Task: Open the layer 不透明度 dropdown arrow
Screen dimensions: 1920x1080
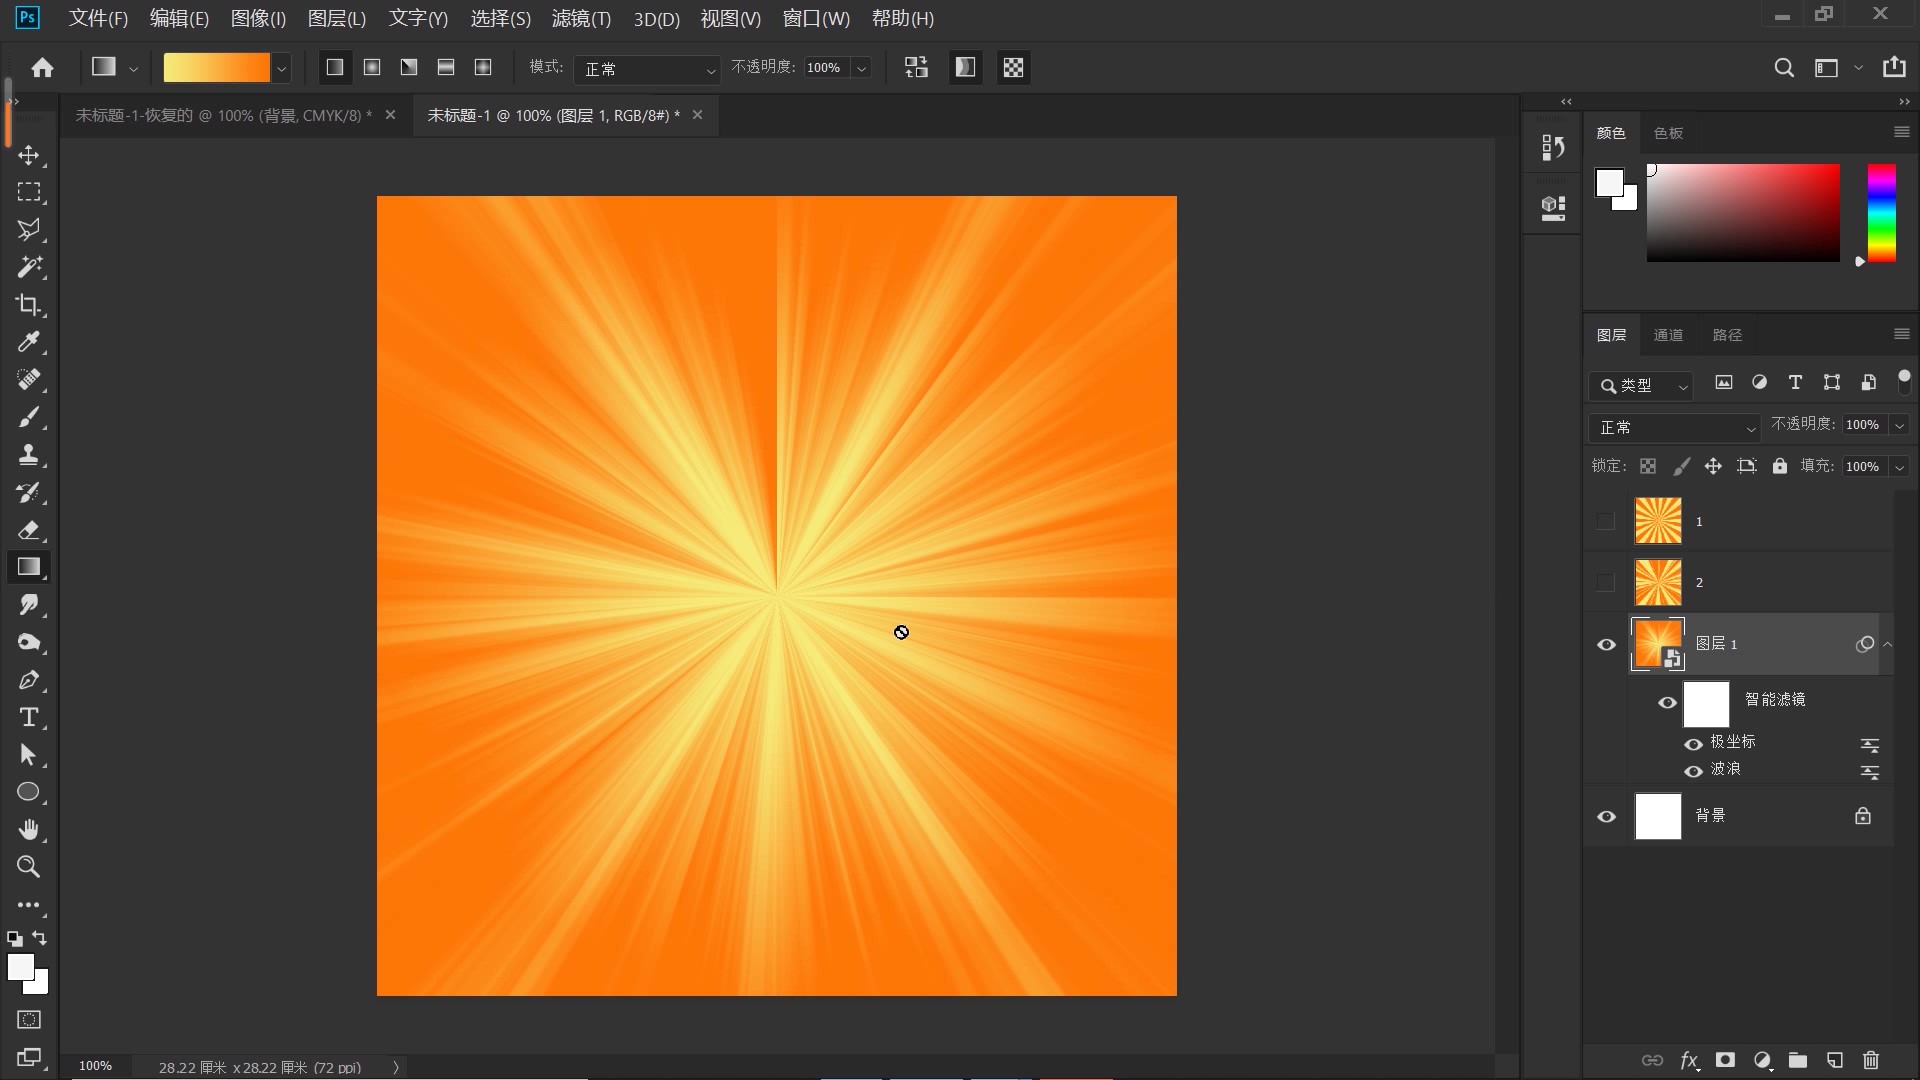Action: [x=1899, y=425]
